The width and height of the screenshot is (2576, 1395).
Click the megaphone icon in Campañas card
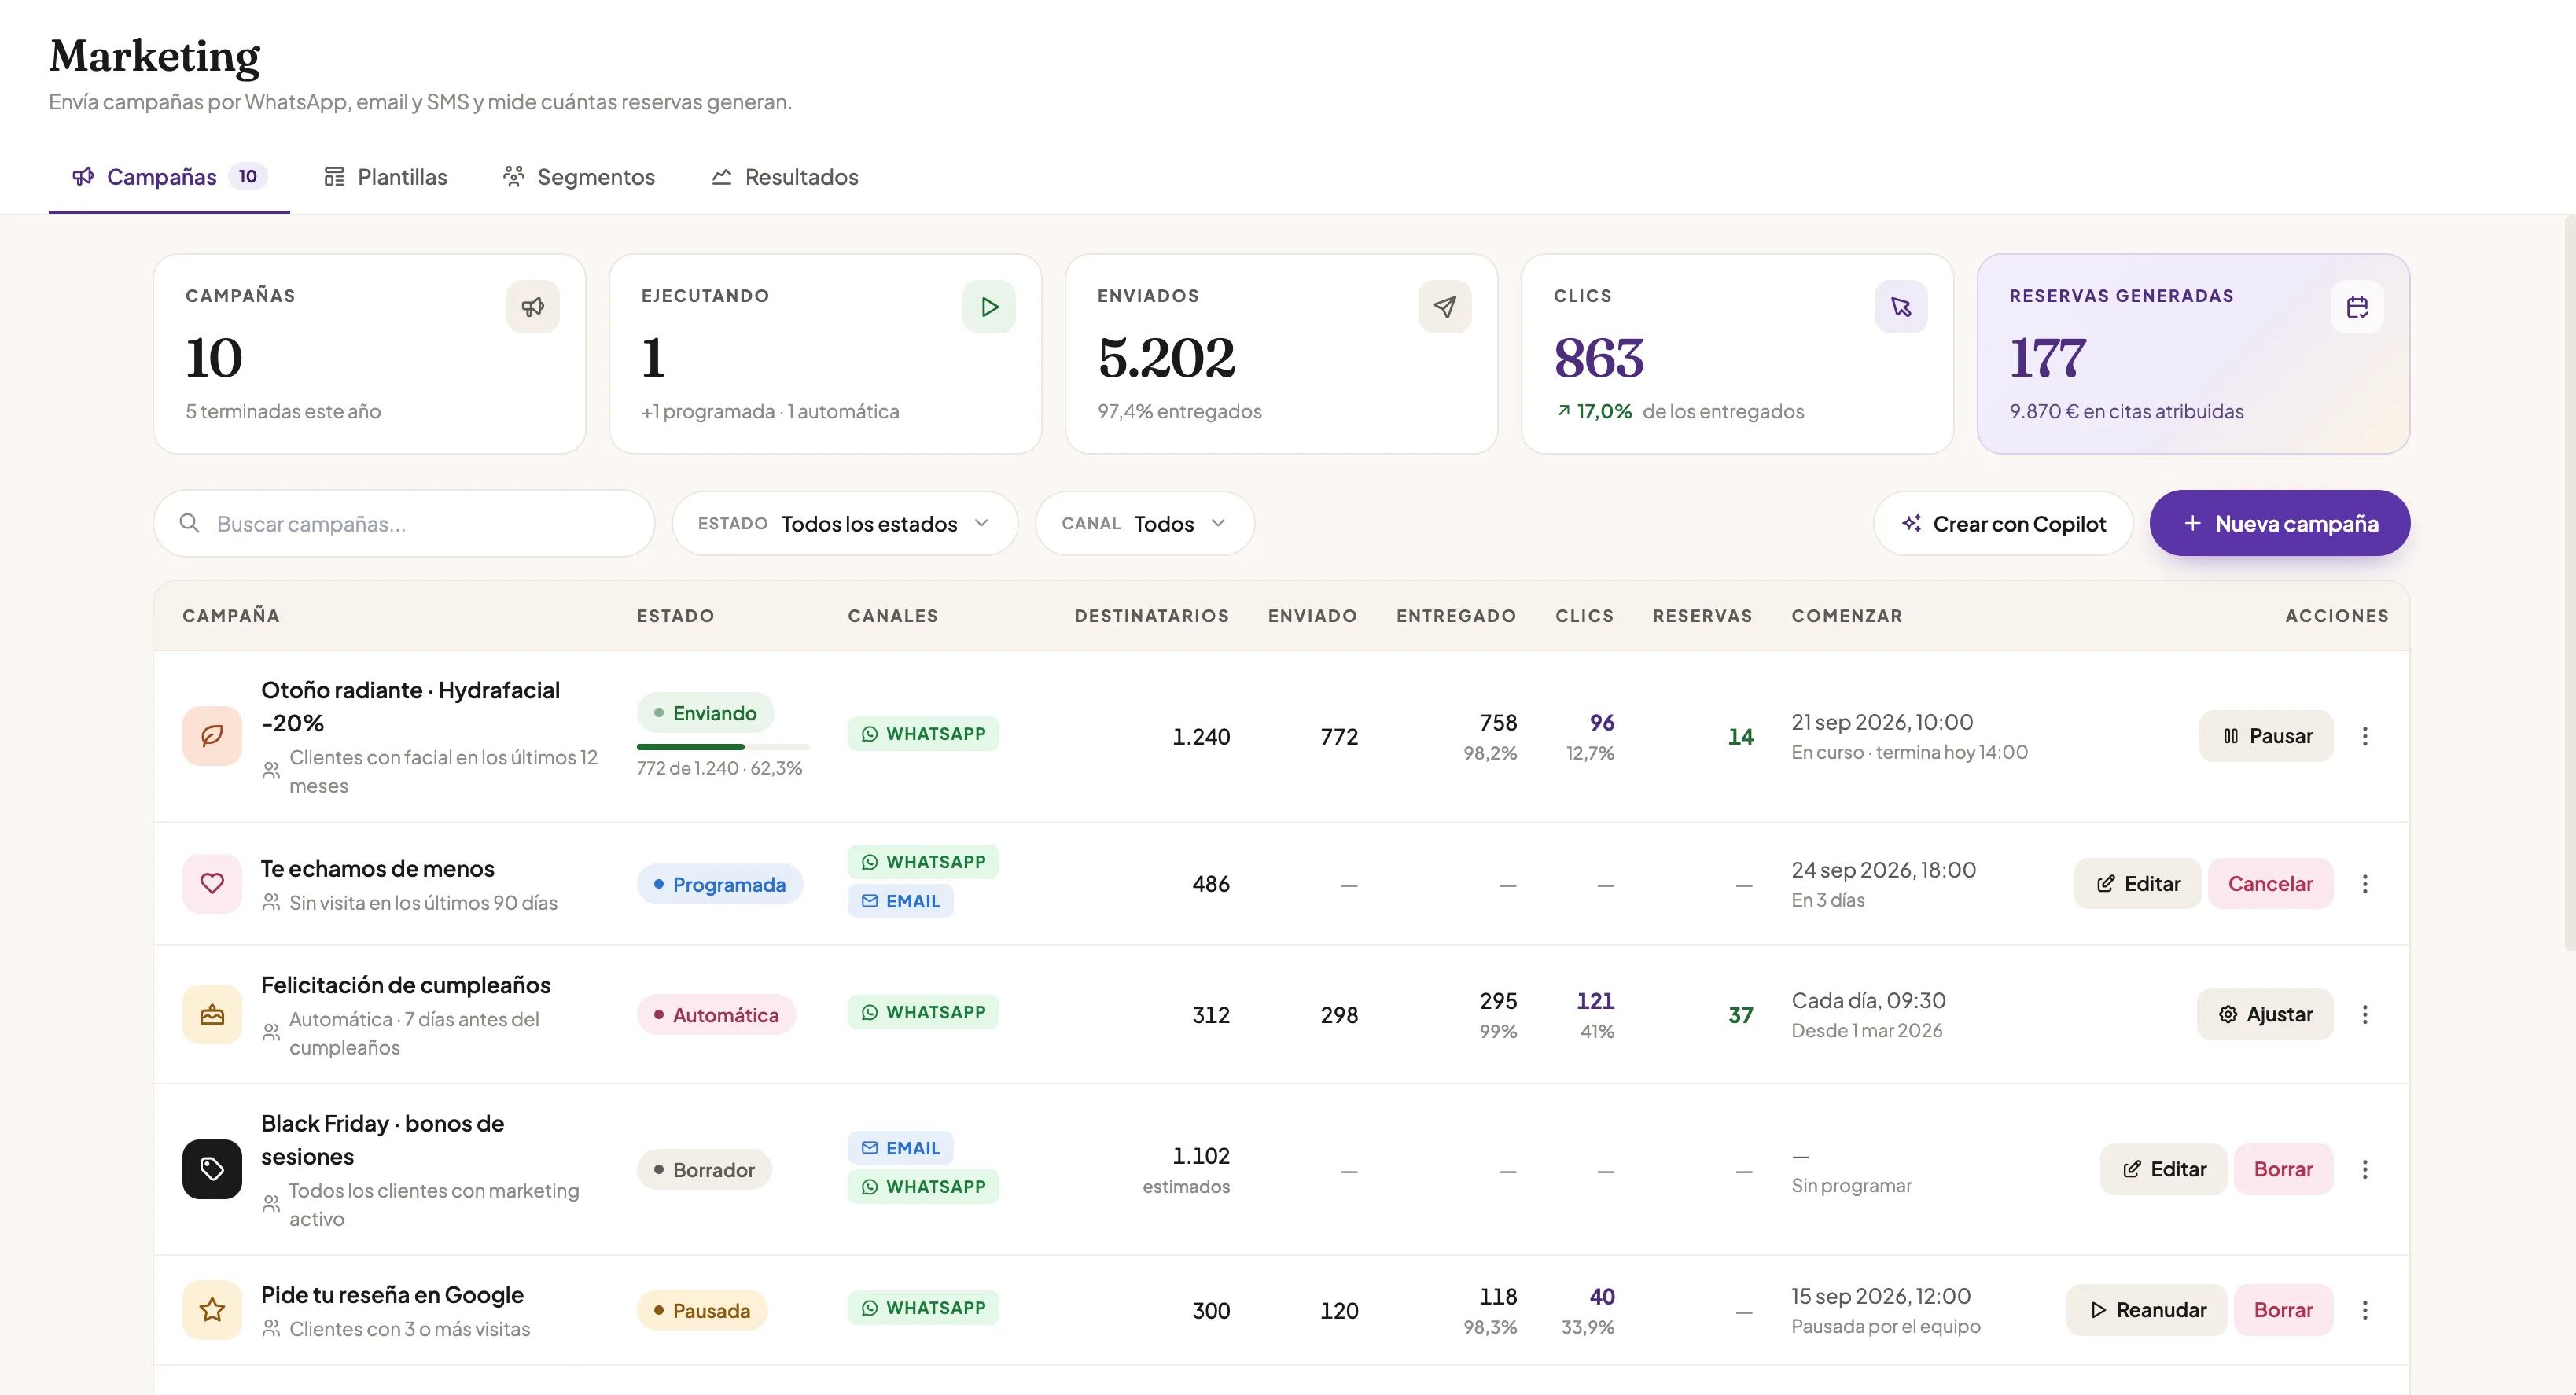pyautogui.click(x=532, y=307)
